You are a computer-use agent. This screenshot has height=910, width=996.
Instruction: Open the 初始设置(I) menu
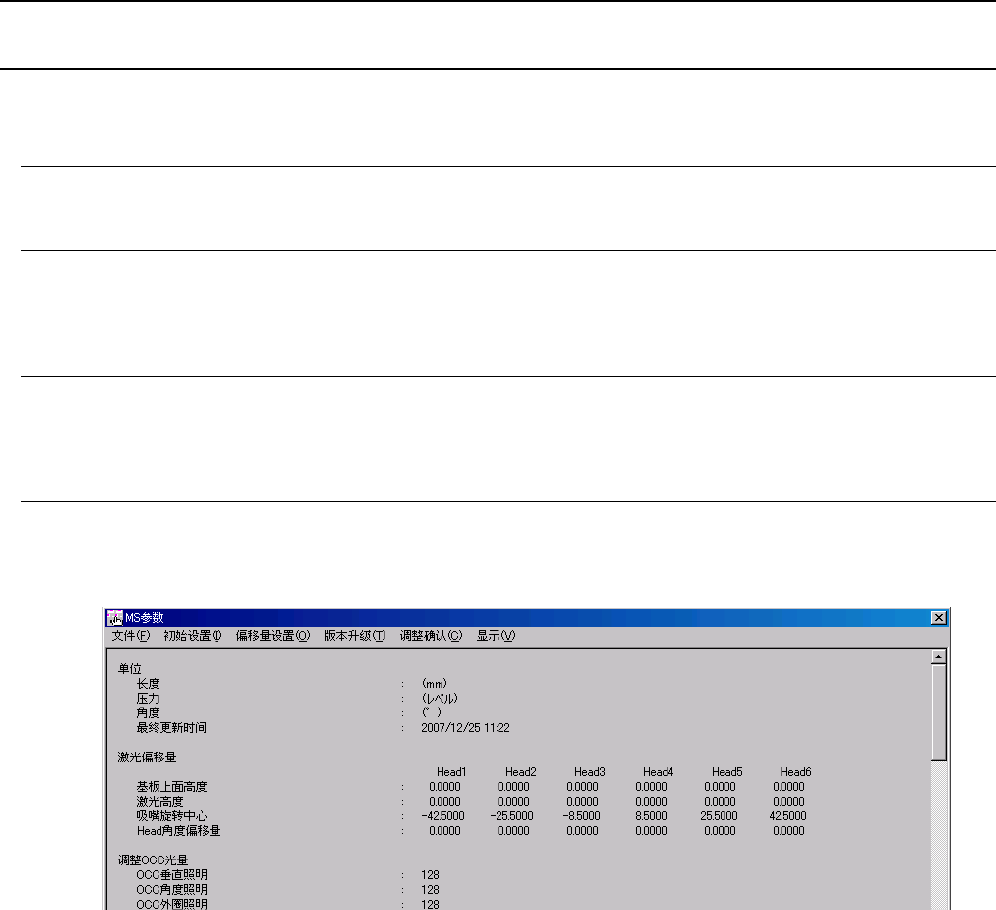click(x=192, y=636)
